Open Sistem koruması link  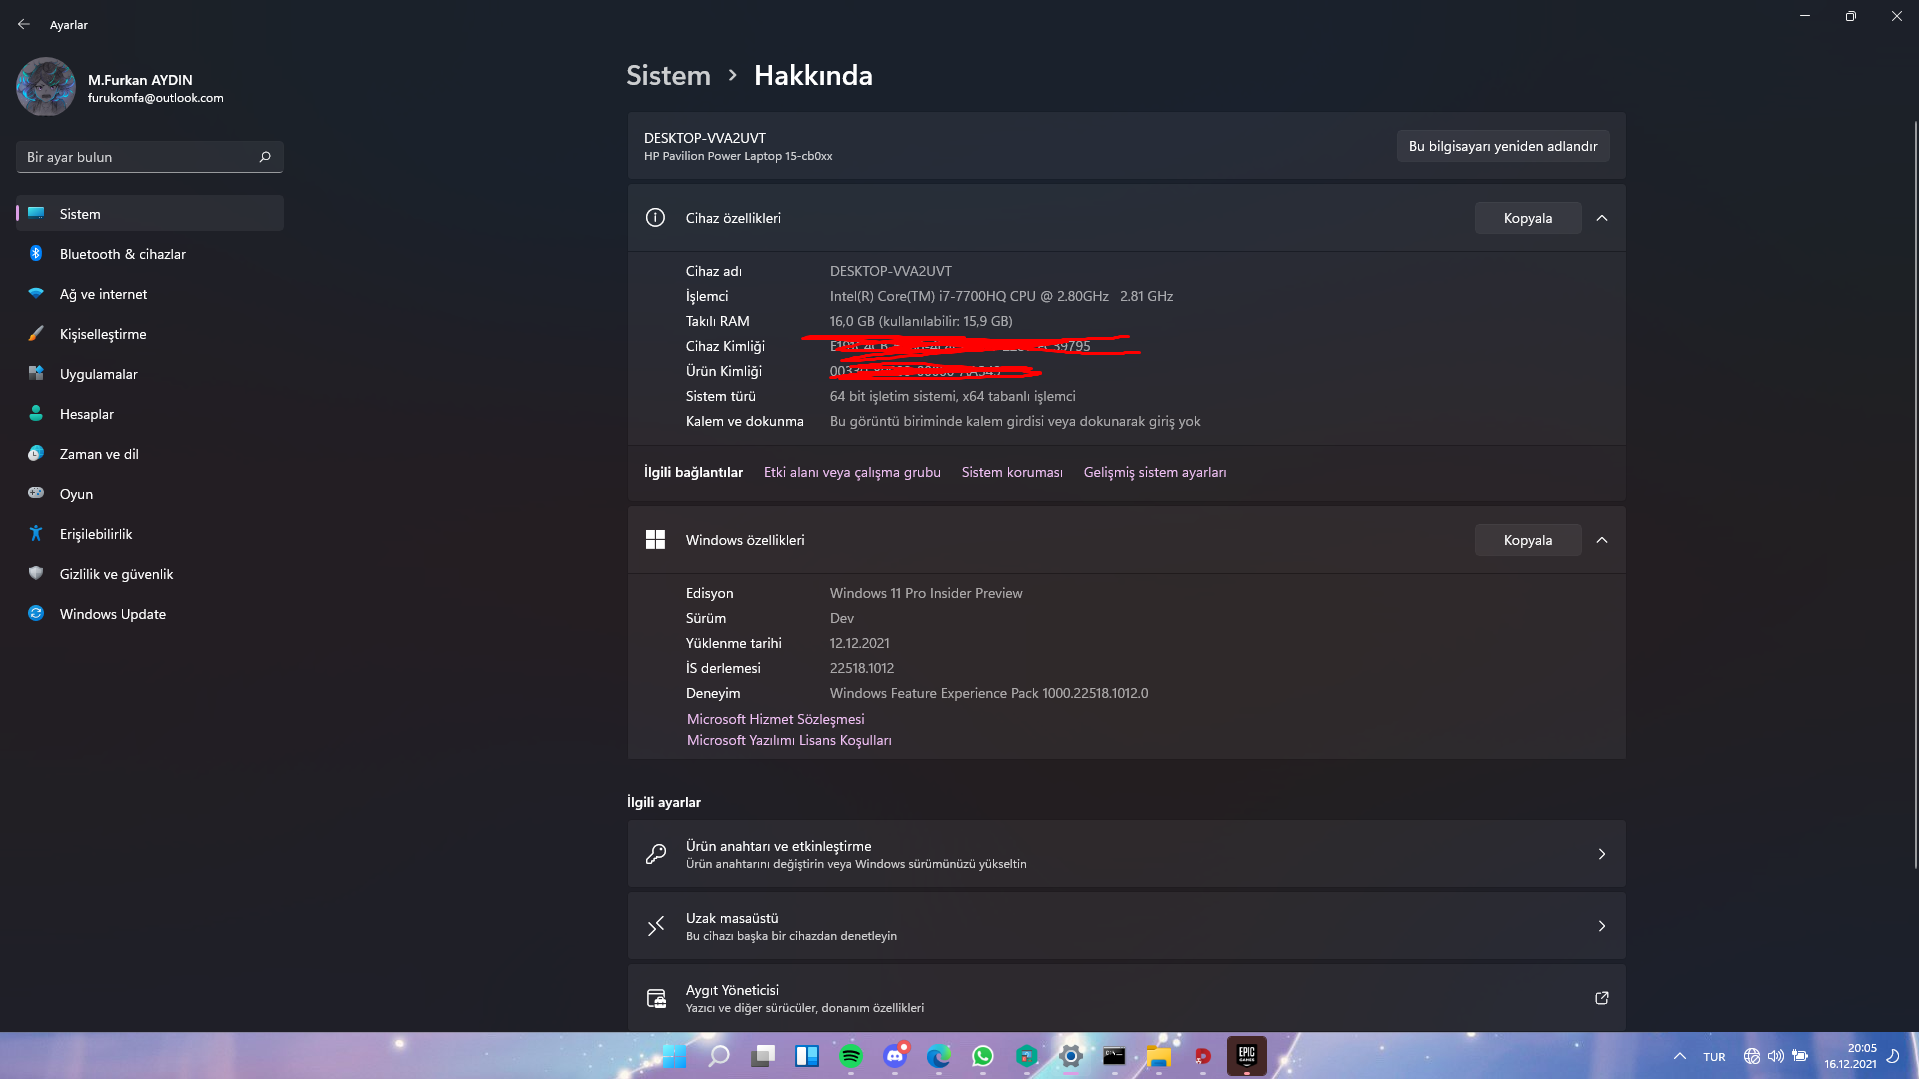pos(1012,472)
